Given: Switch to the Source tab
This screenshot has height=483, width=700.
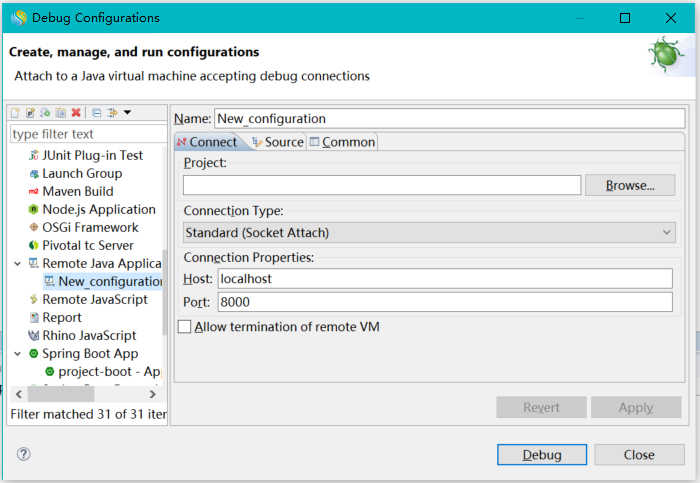Looking at the screenshot, I should [x=278, y=142].
